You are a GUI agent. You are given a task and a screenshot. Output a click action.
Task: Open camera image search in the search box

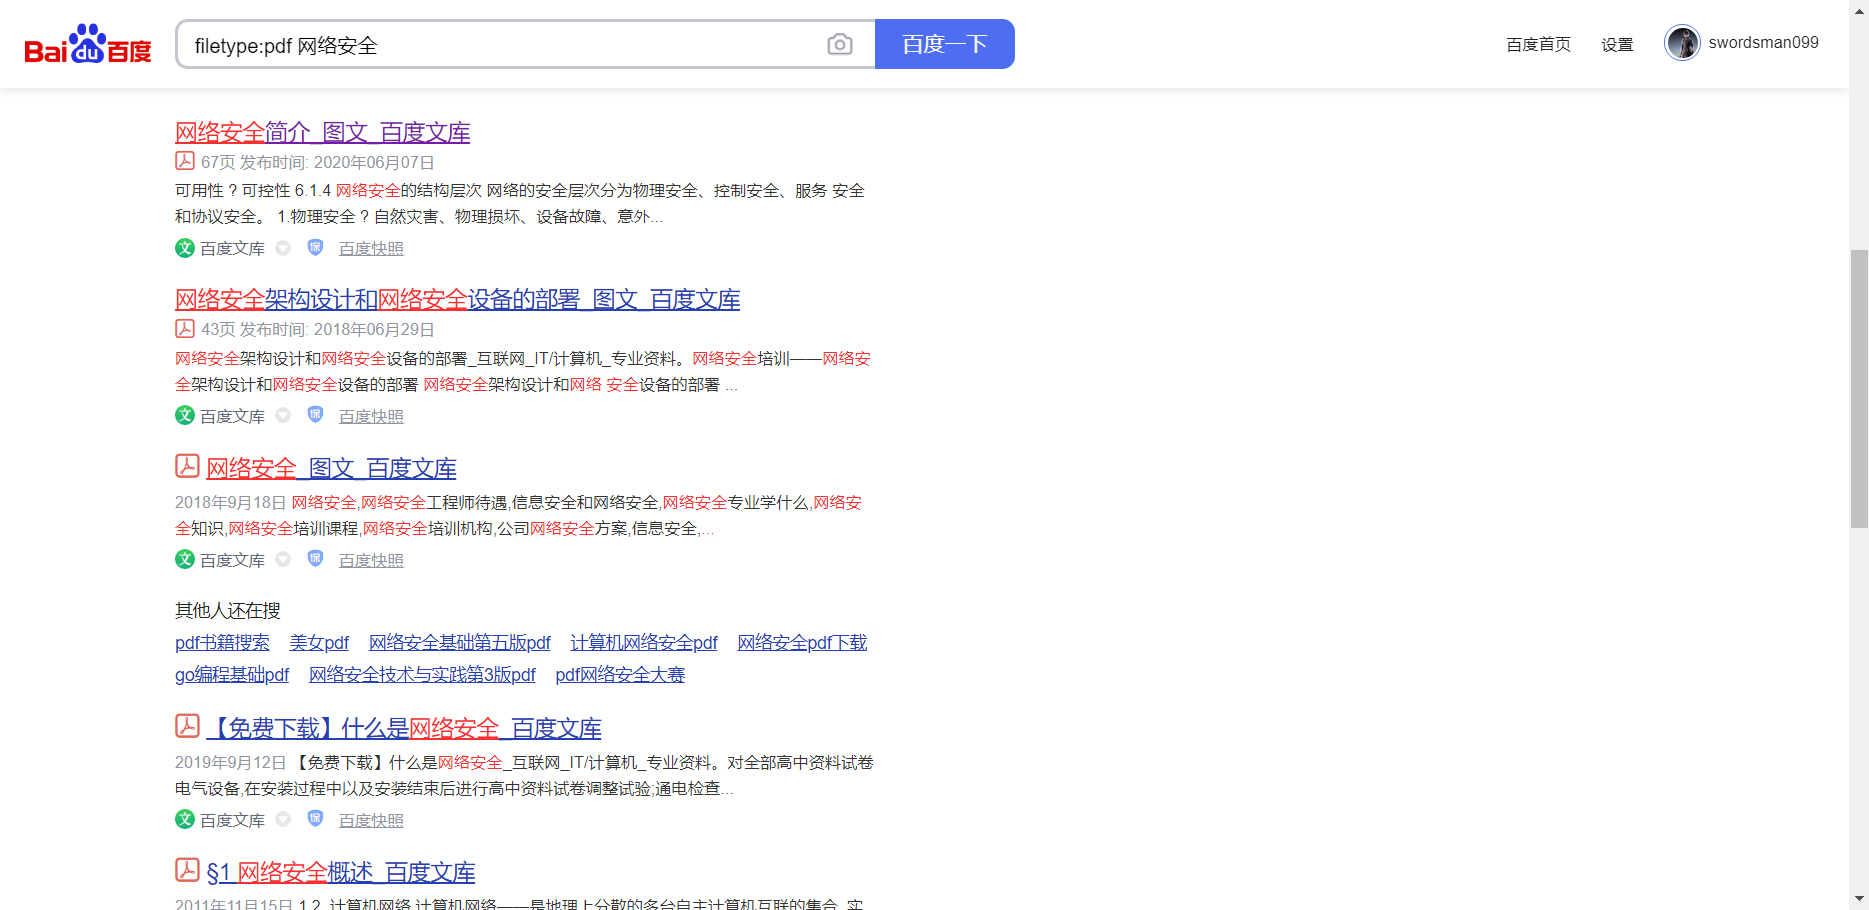tap(840, 44)
